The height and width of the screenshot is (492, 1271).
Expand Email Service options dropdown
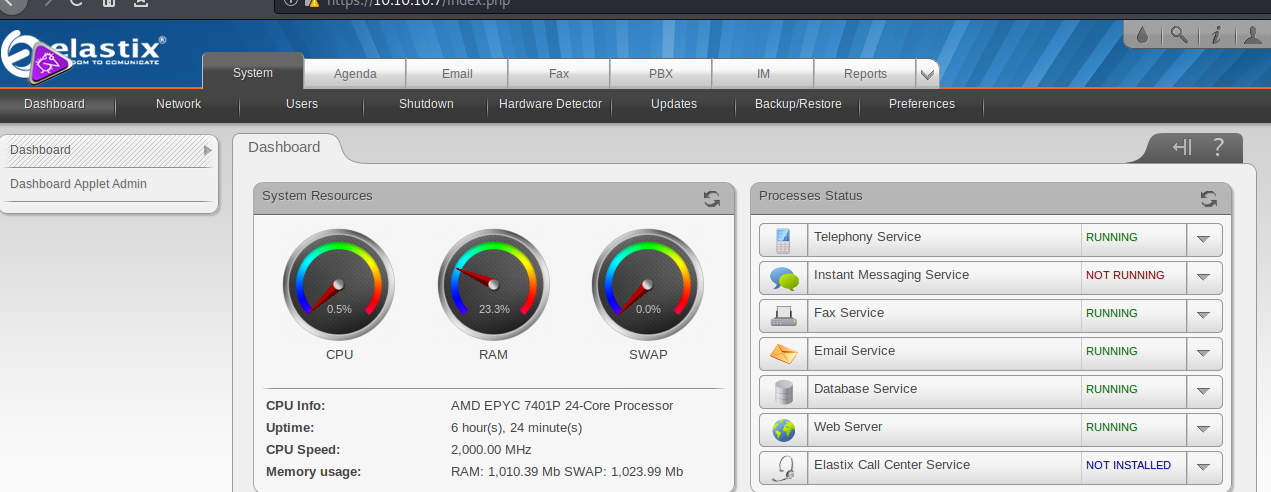1203,354
